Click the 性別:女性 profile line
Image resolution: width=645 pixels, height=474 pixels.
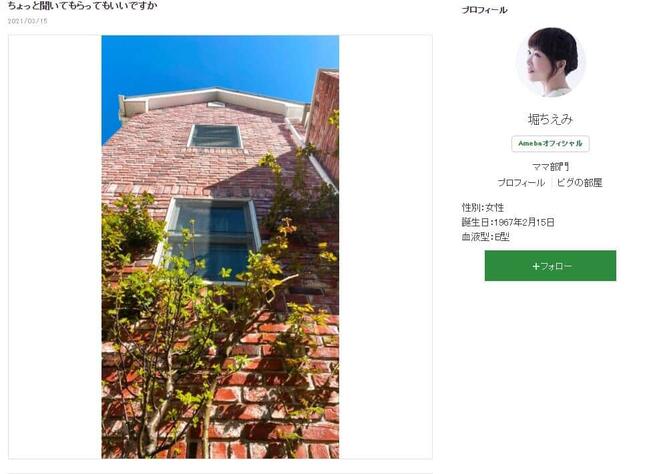coord(483,207)
